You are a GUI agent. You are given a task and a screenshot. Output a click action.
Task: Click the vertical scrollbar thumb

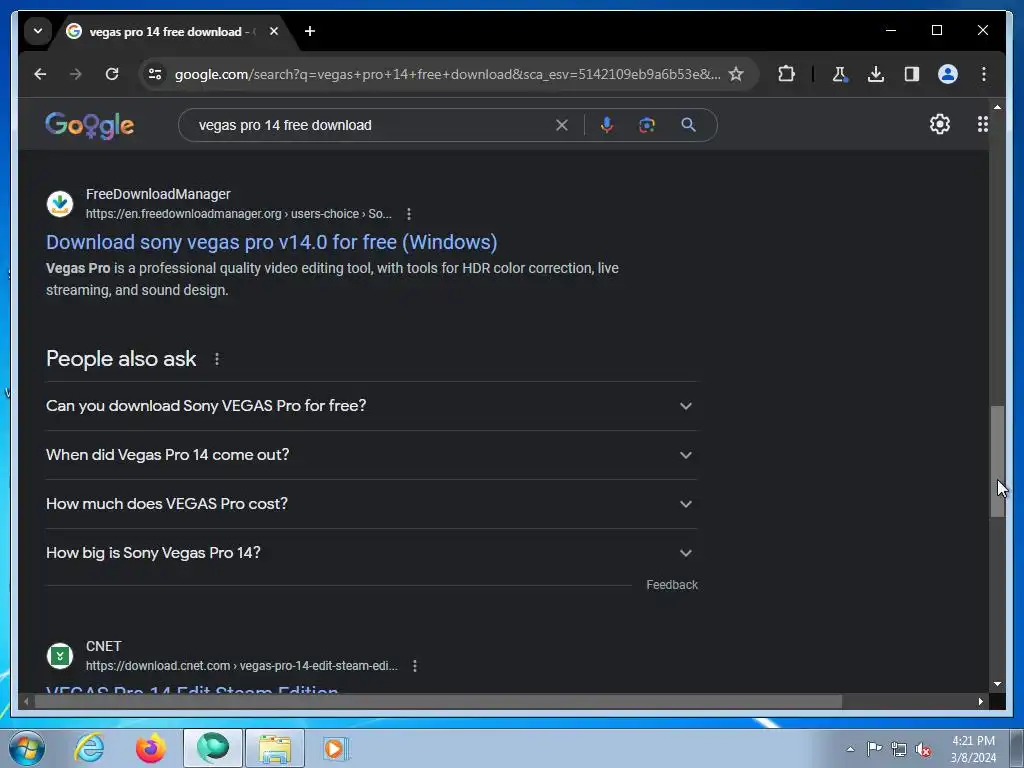coord(997,462)
